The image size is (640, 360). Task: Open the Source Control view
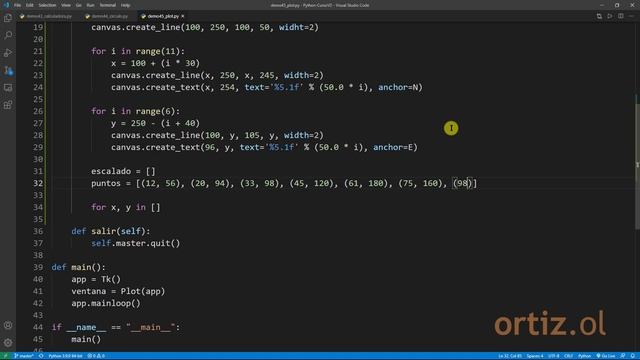pyautogui.click(x=8, y=70)
